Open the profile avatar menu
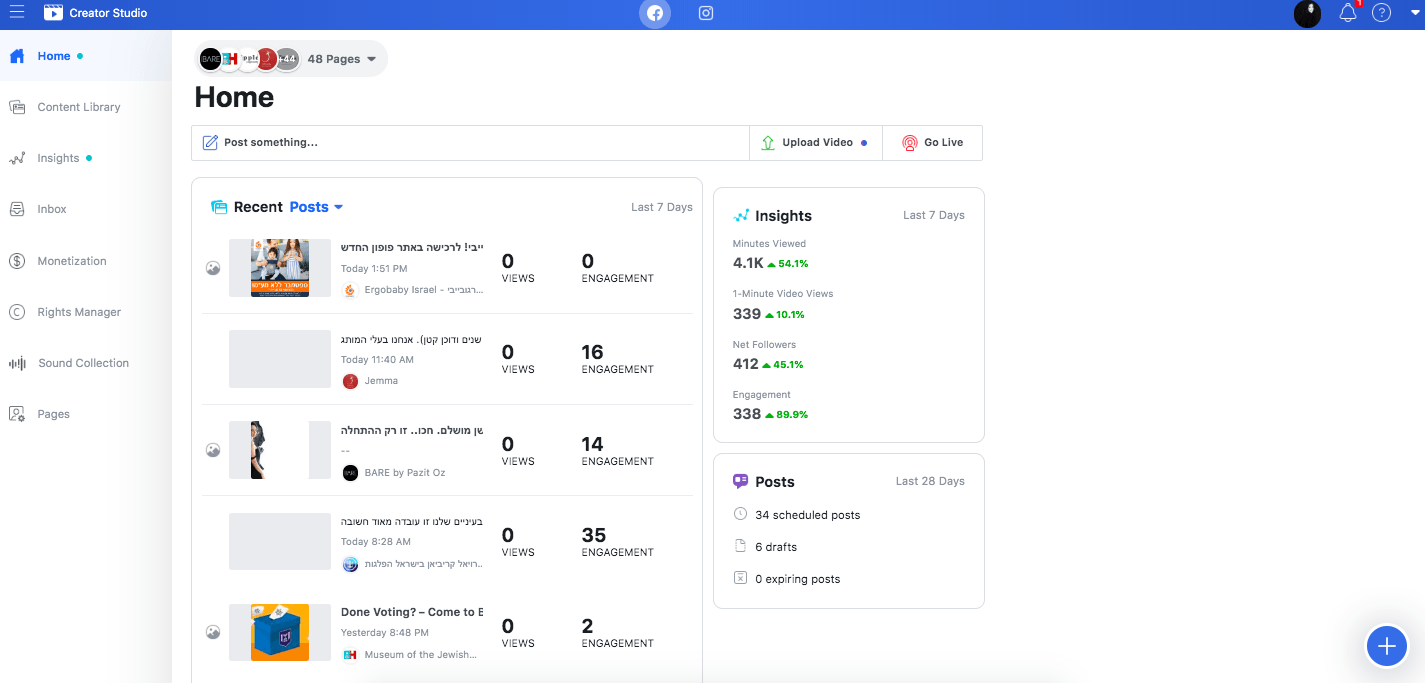The height and width of the screenshot is (683, 1425). (x=1307, y=13)
